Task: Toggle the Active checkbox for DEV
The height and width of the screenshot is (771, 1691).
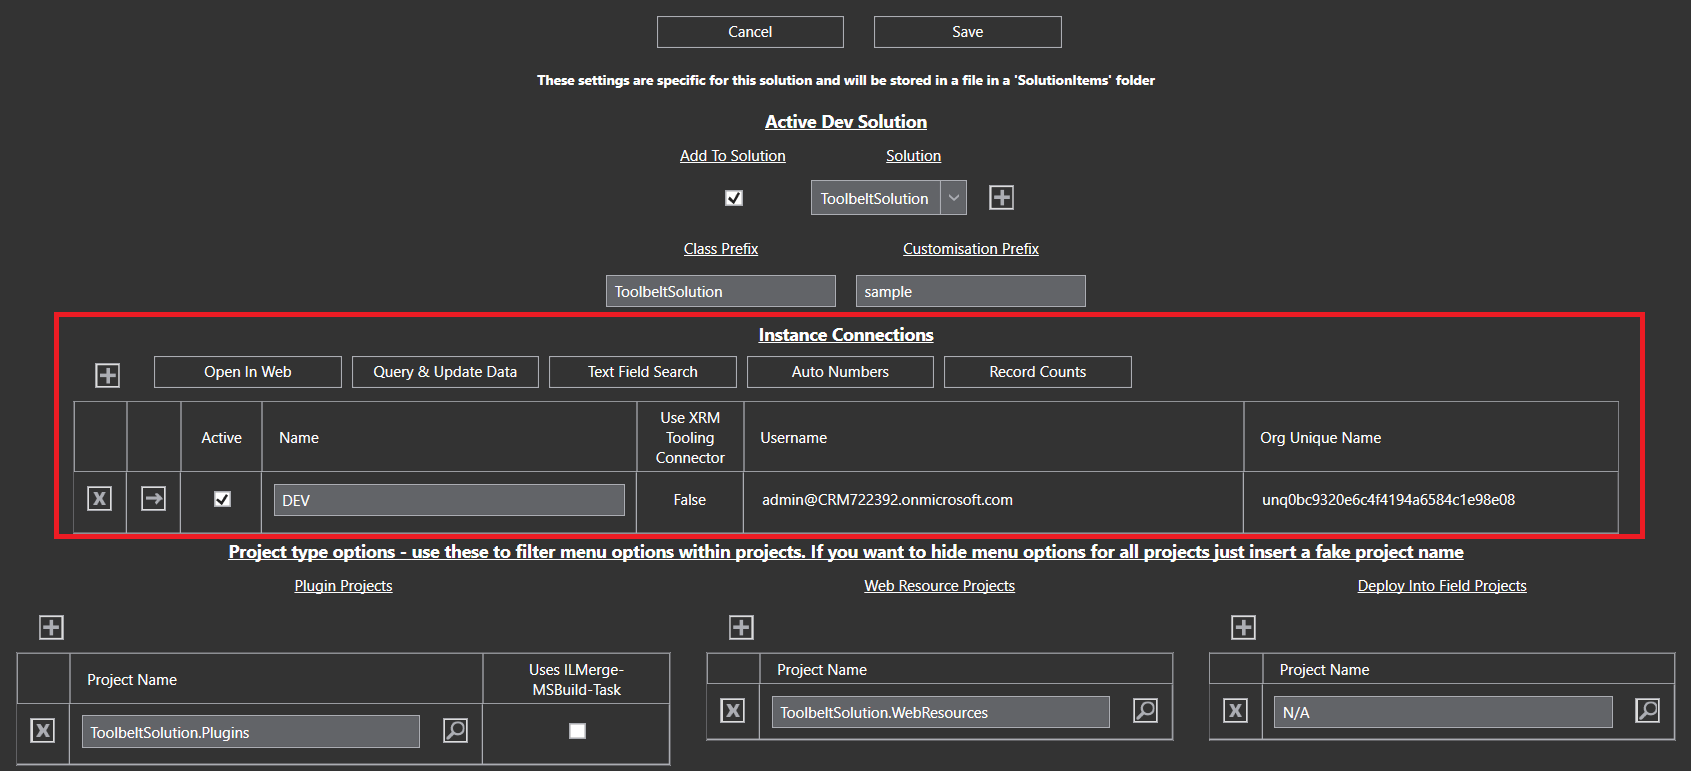Action: [222, 499]
